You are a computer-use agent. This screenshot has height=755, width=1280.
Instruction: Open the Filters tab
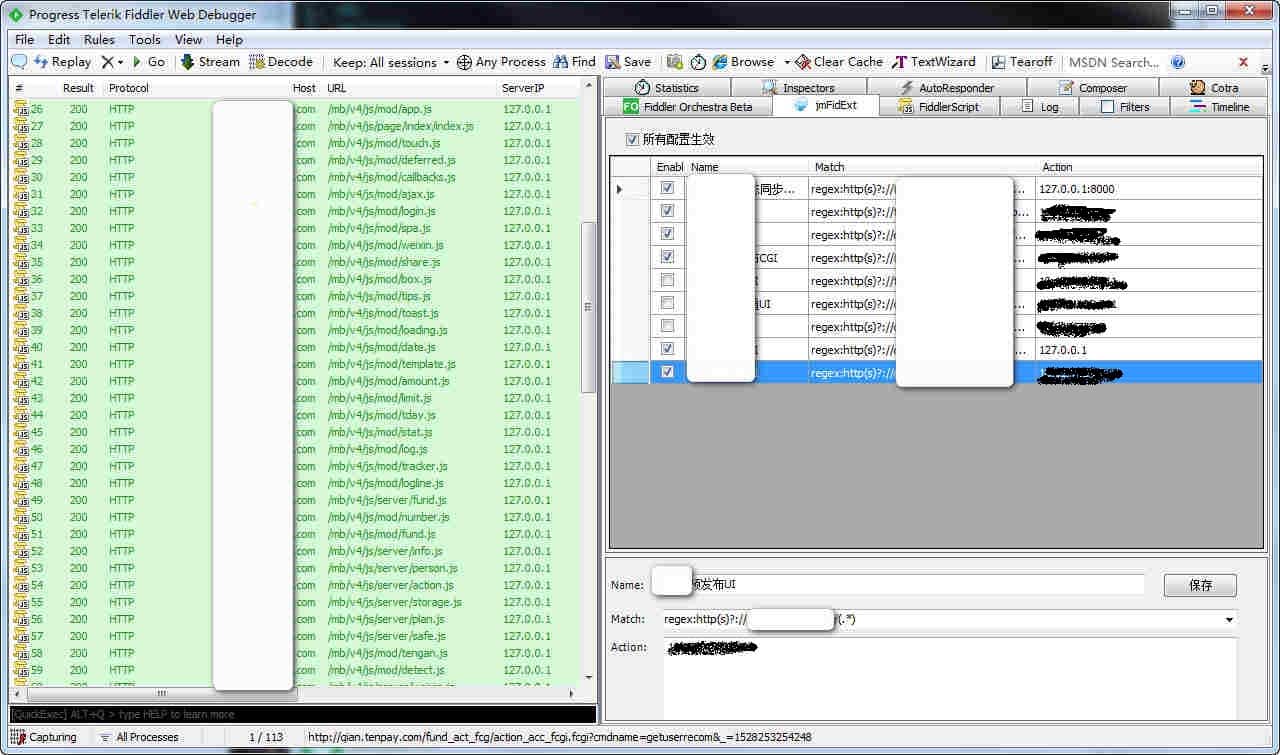point(1125,107)
